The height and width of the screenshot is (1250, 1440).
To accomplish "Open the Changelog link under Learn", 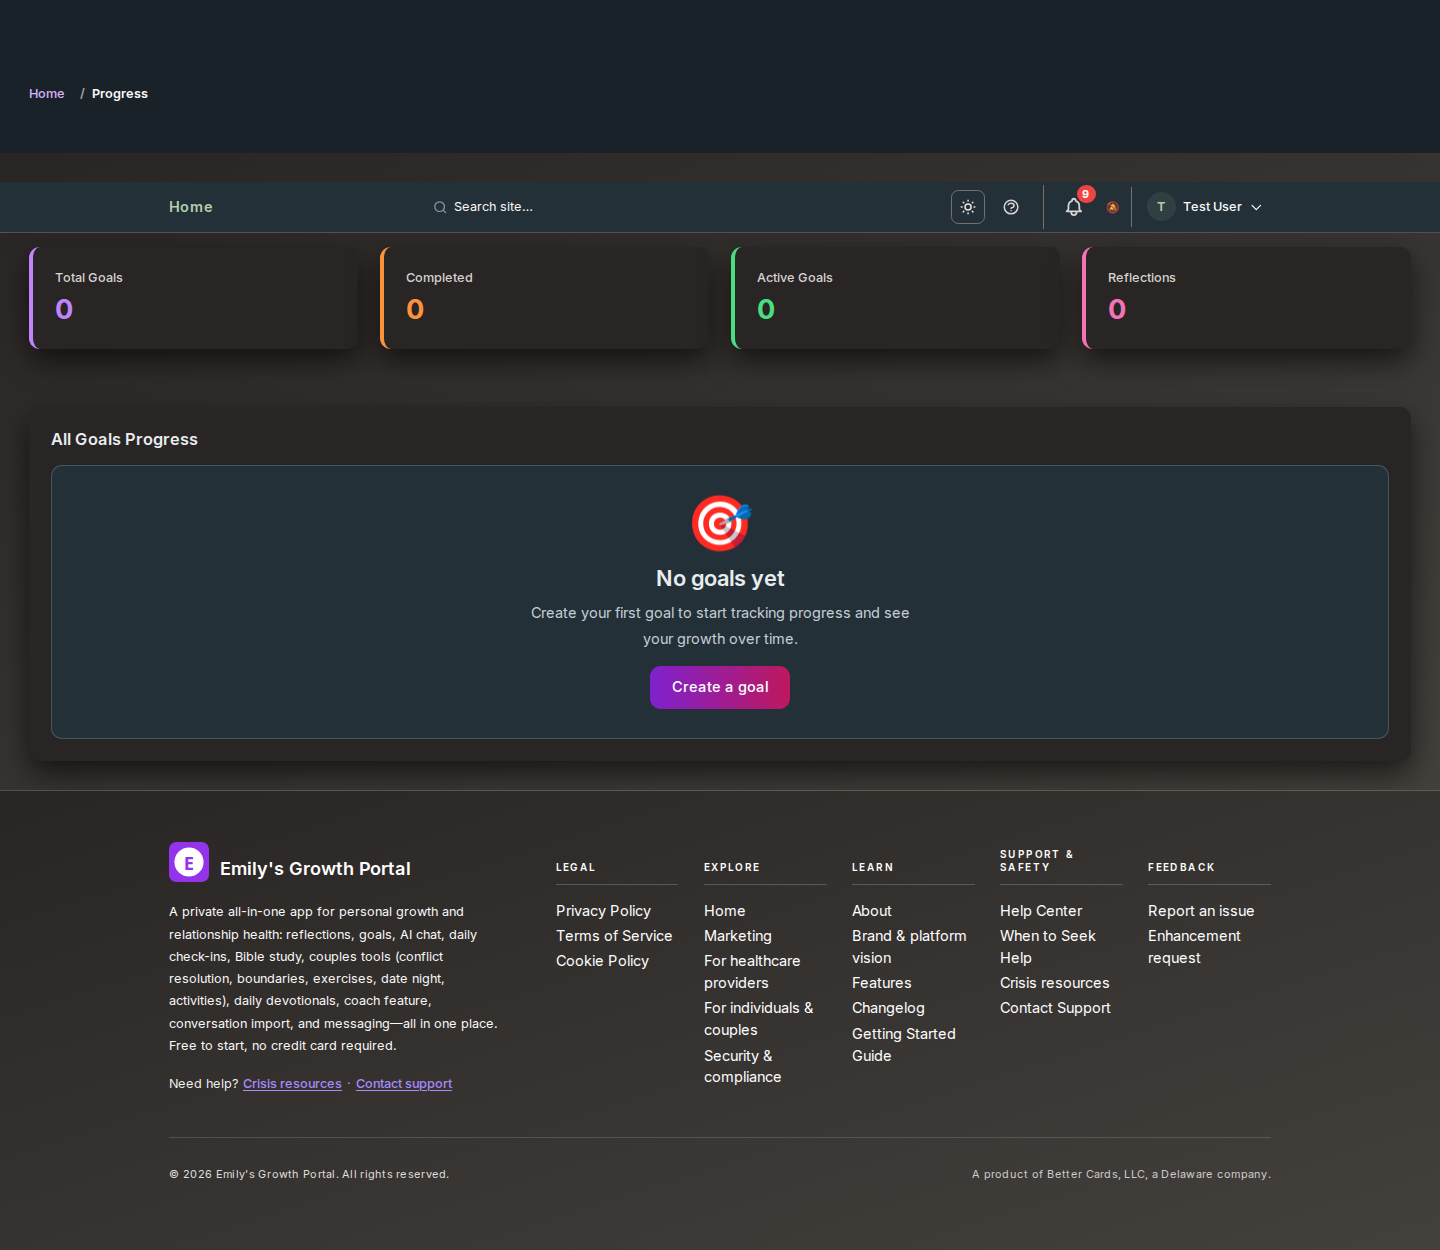I will (x=888, y=1008).
